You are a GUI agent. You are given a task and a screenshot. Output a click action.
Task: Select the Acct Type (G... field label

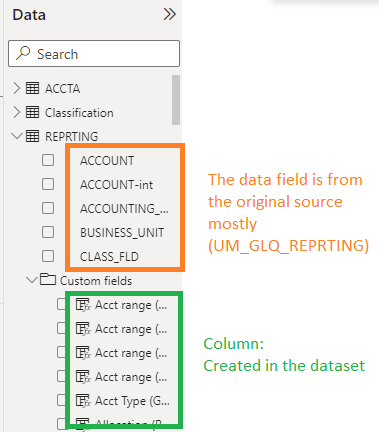132,401
